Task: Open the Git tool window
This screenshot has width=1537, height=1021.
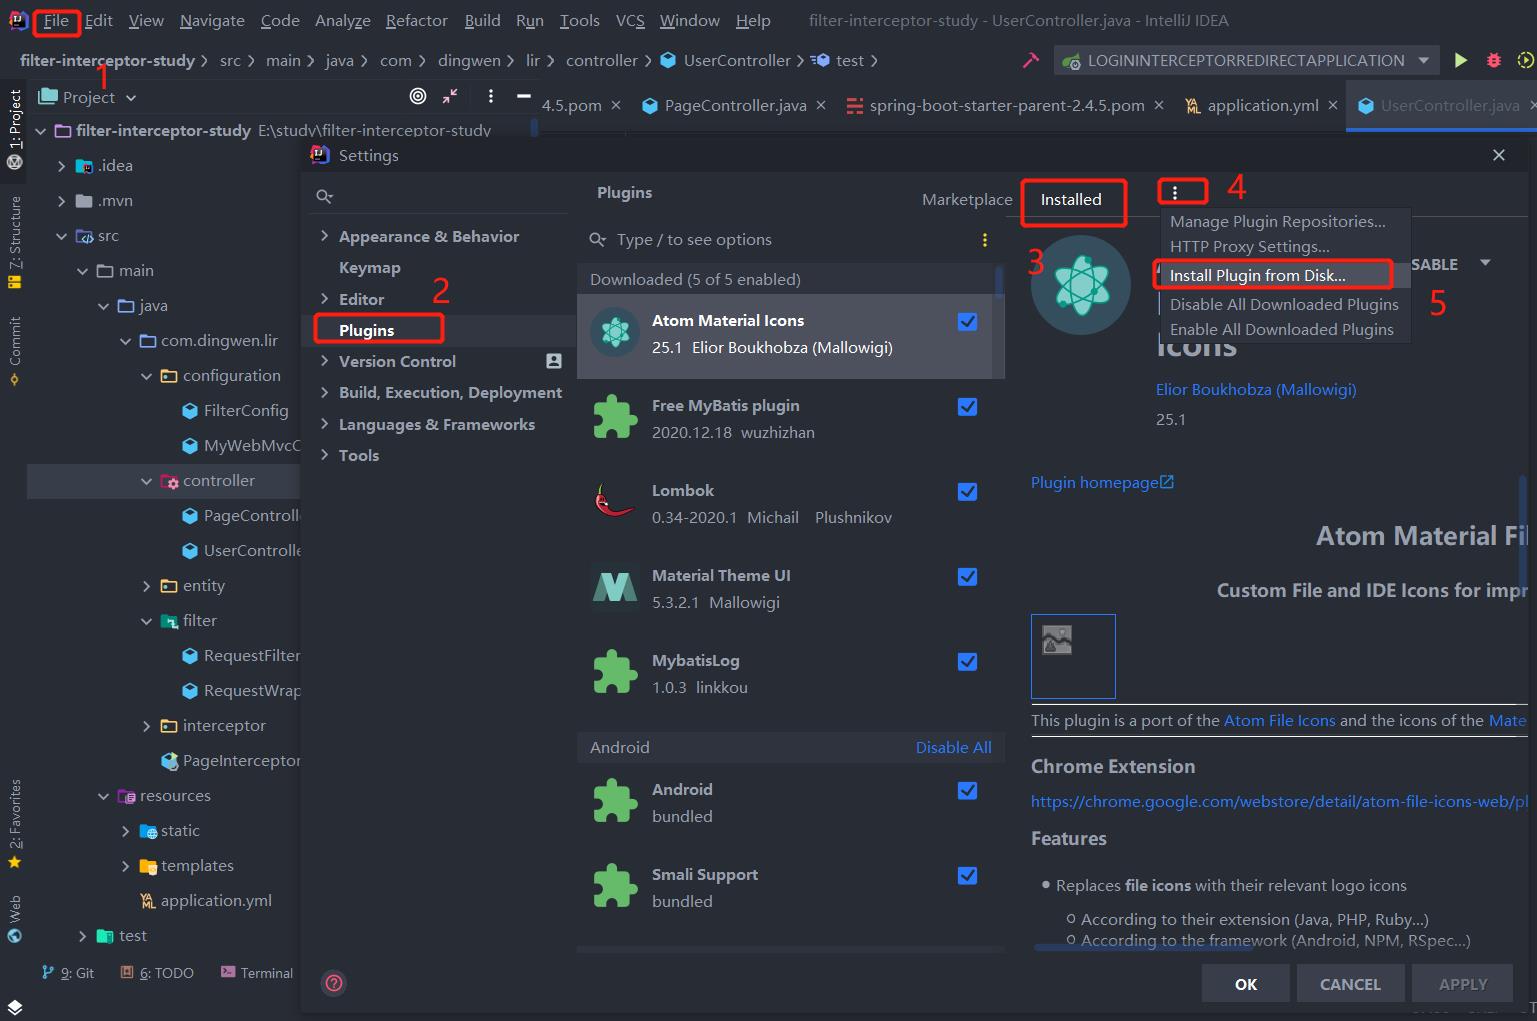Action: click(68, 973)
